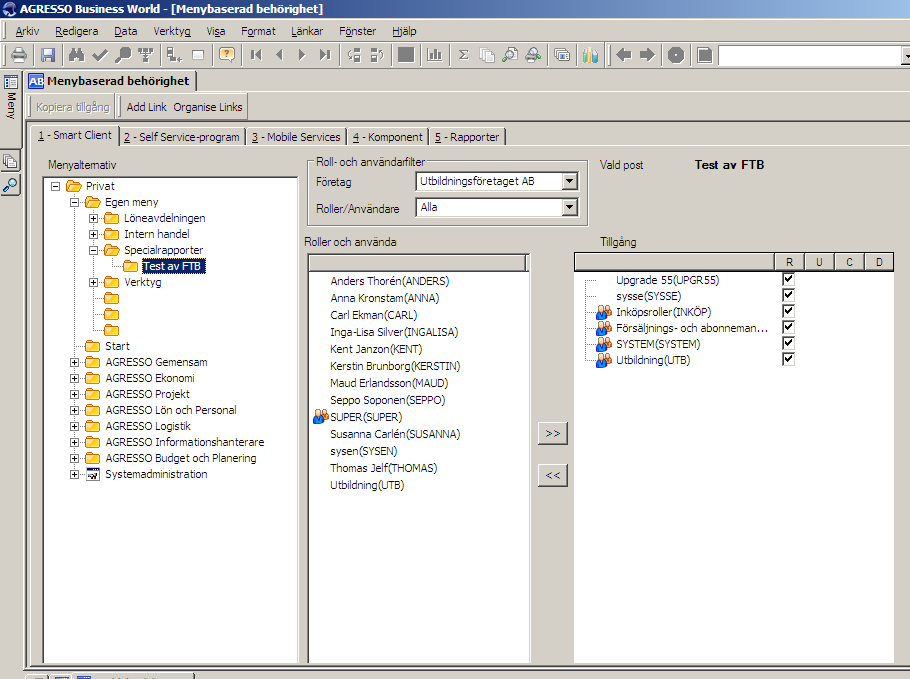This screenshot has height=679, width=910.
Task: Remove access with the << button
Action: 552,475
